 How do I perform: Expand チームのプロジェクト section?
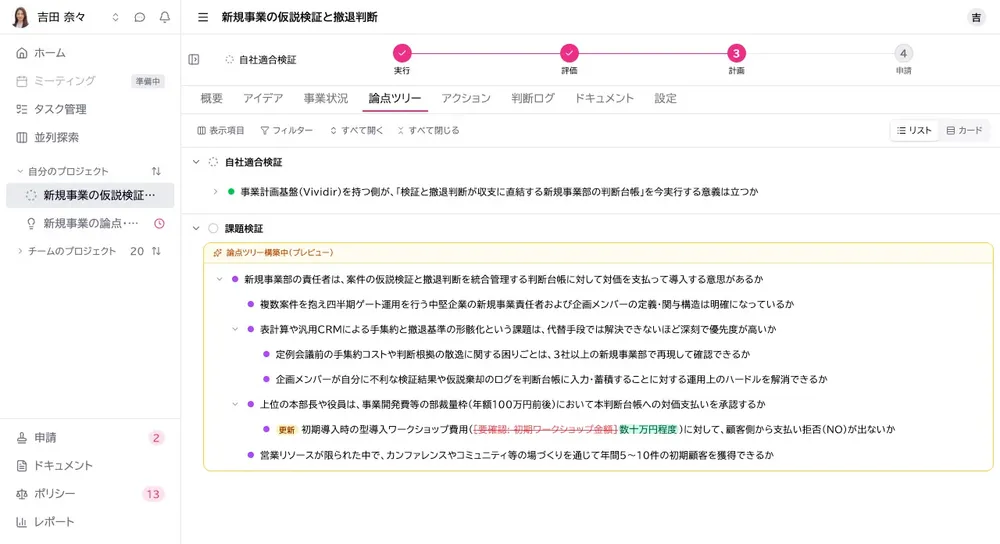[x=20, y=251]
